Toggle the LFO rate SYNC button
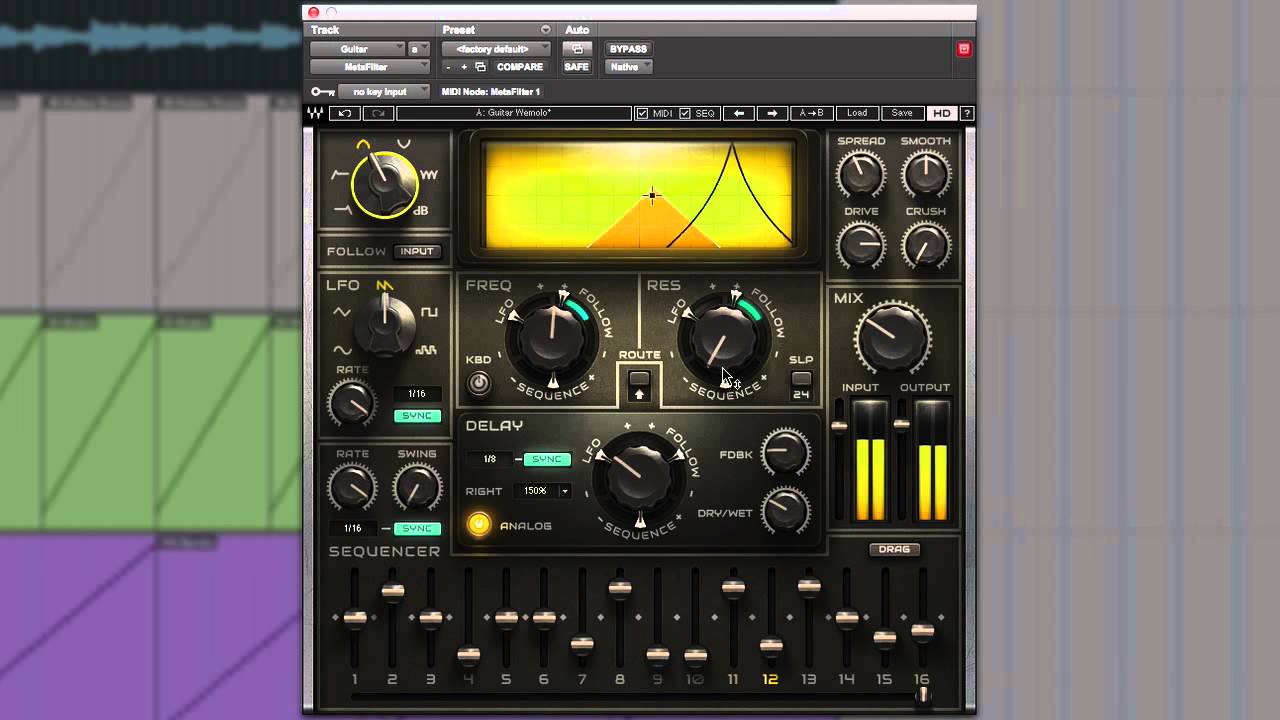This screenshot has width=1280, height=720. 417,416
